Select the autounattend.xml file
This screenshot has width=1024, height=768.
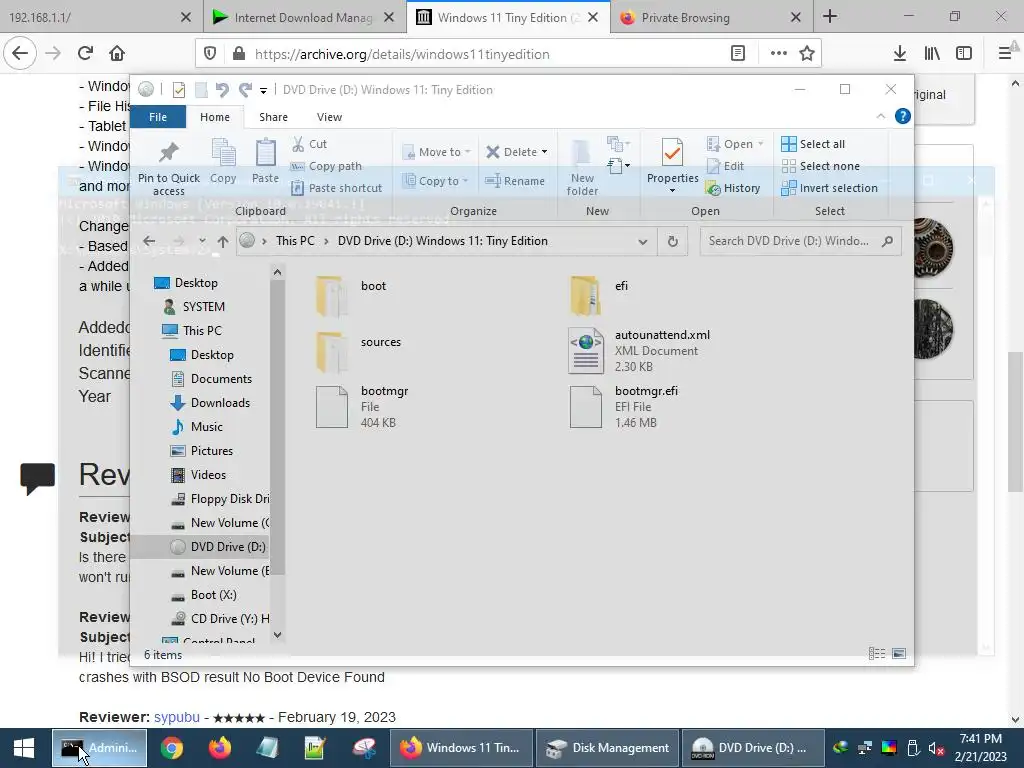tap(639, 351)
